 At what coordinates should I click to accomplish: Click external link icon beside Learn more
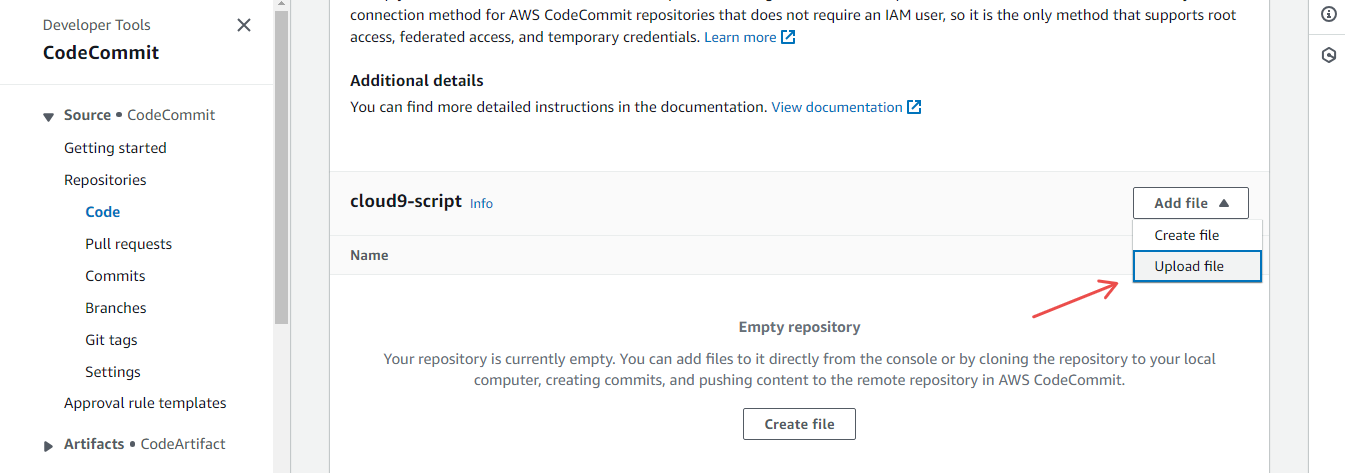pyautogui.click(x=788, y=37)
